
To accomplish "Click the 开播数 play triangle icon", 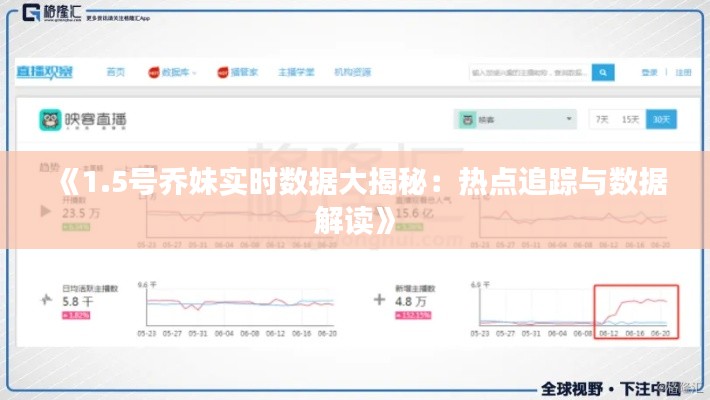I will tap(46, 211).
